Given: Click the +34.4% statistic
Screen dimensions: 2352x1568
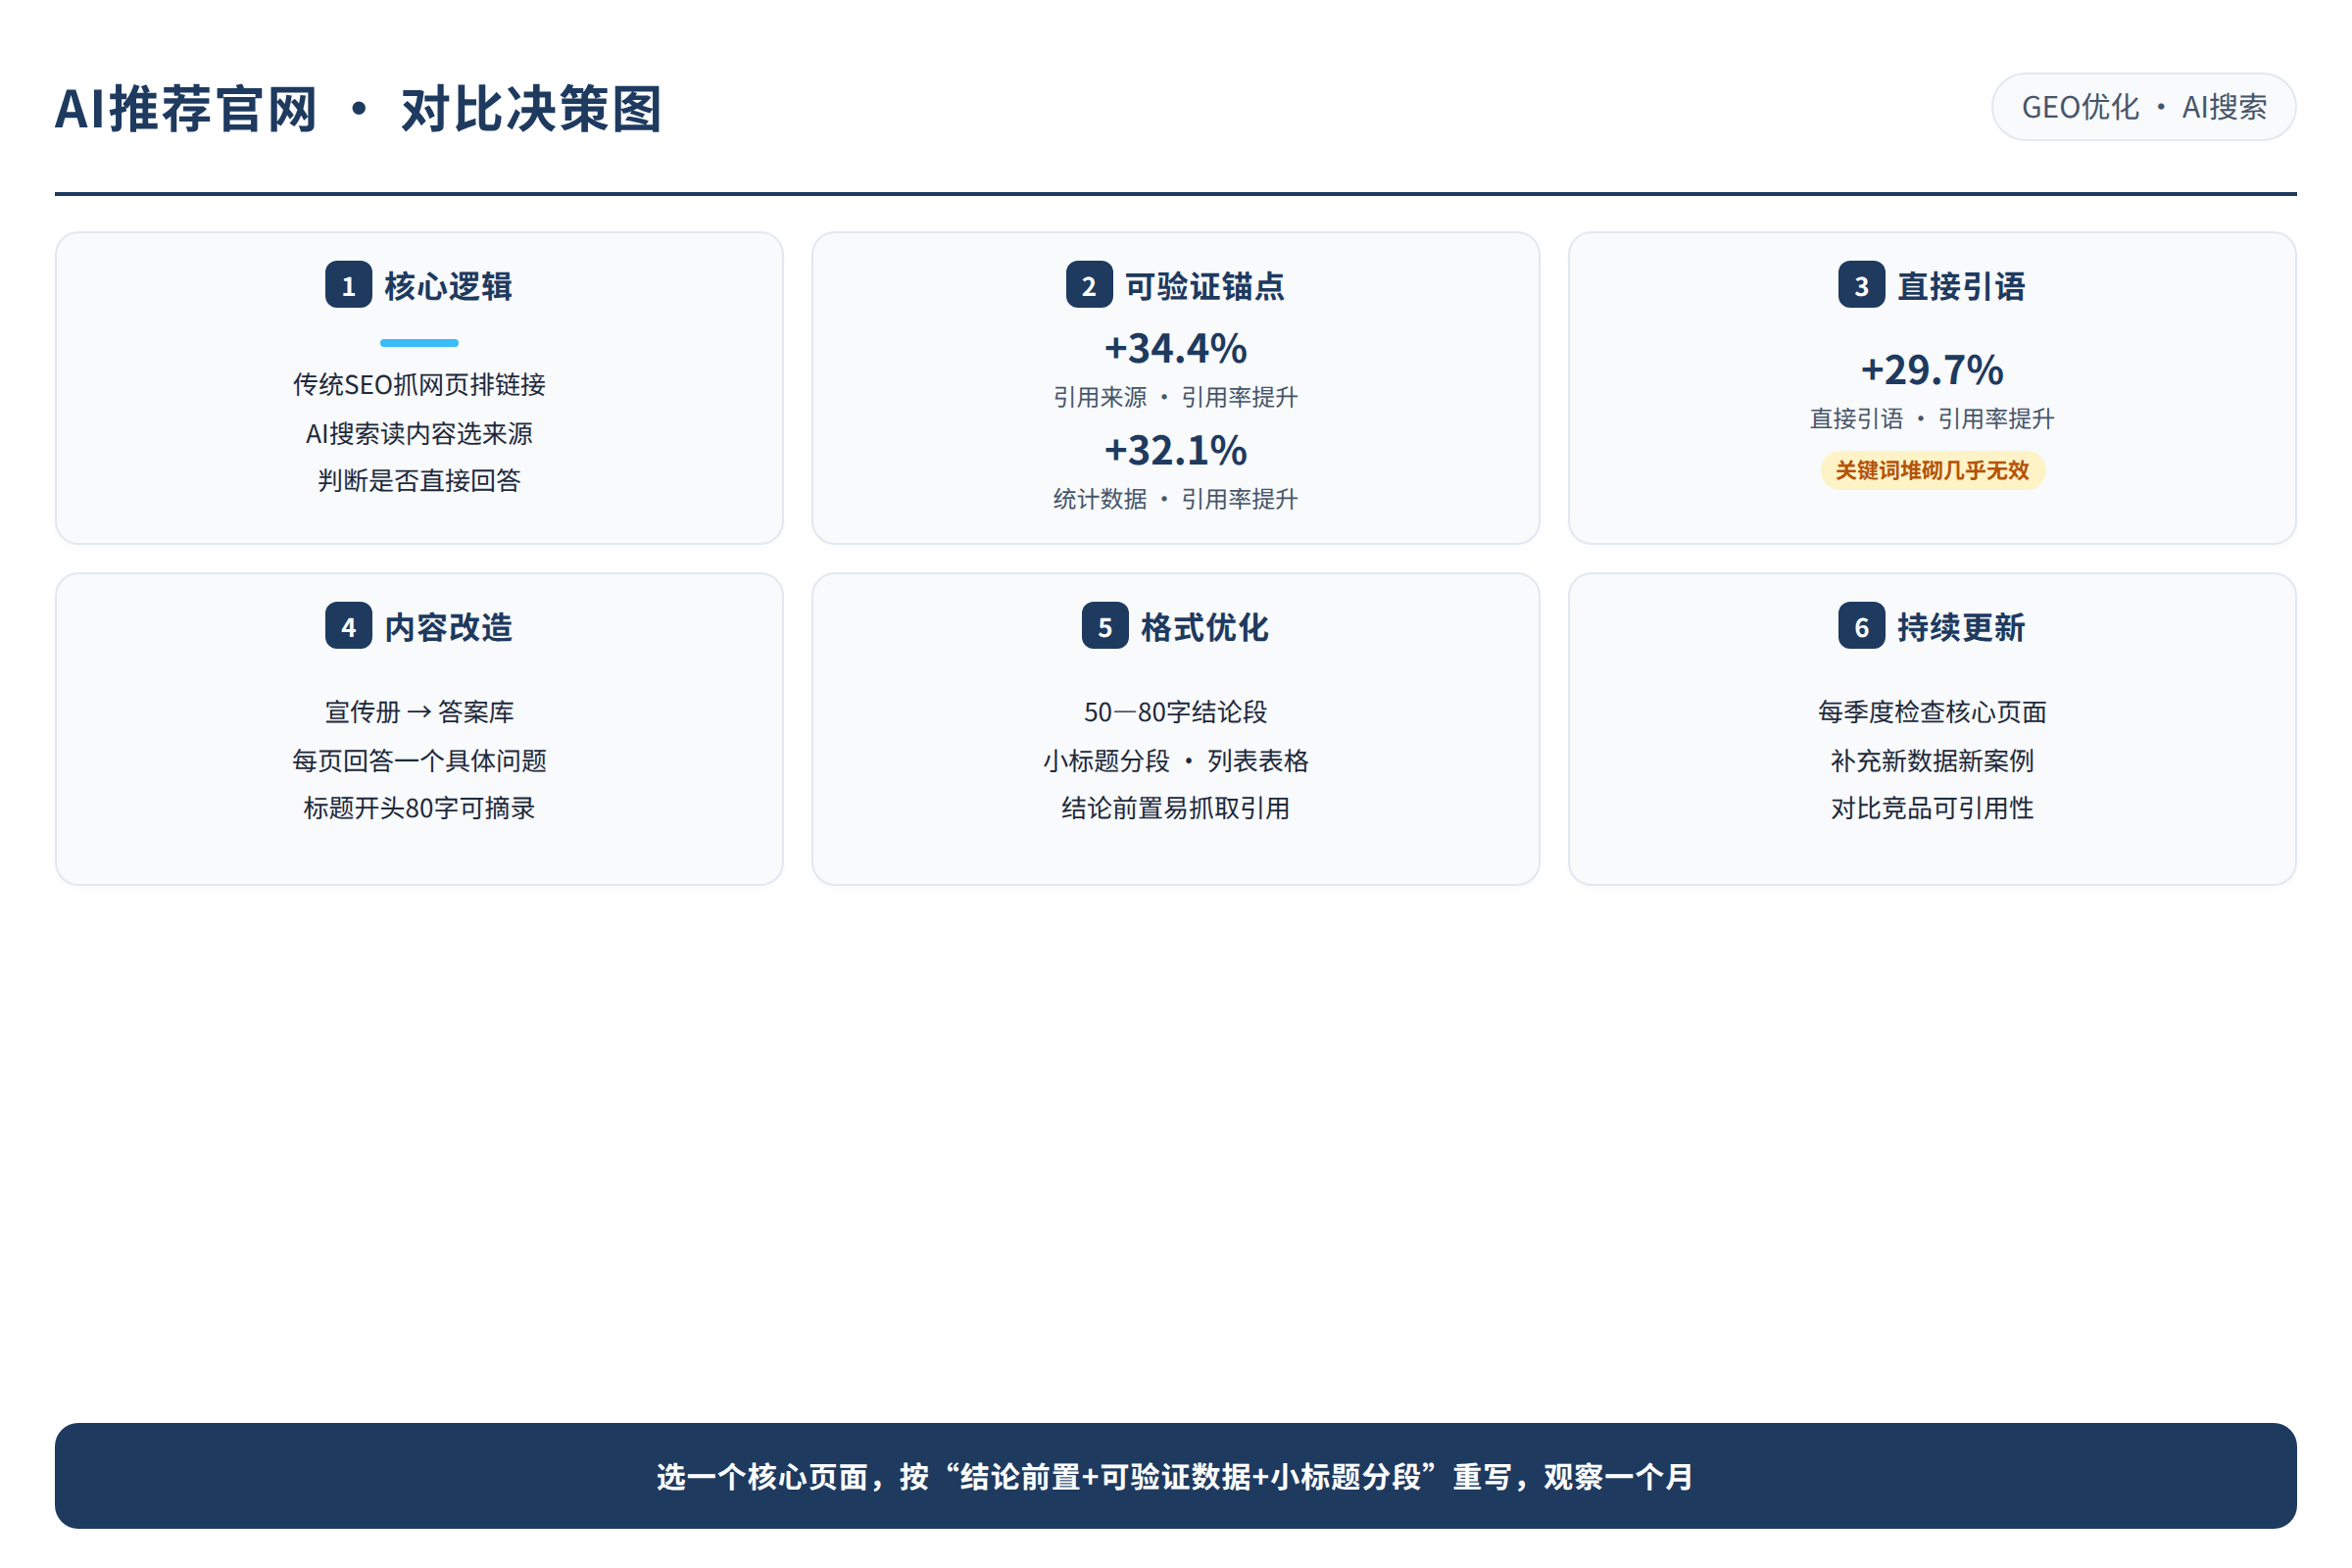Looking at the screenshot, I should click(x=1176, y=348).
